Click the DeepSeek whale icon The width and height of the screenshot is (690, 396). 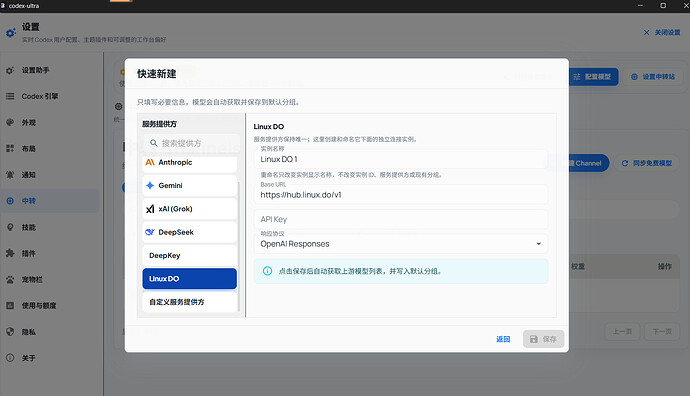tap(150, 232)
